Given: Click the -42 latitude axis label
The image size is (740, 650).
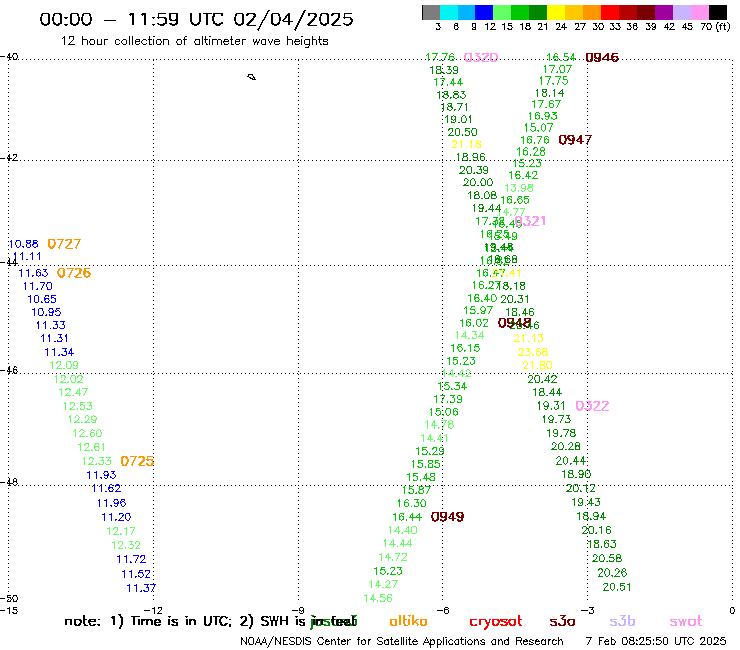Looking at the screenshot, I should click(x=9, y=158).
